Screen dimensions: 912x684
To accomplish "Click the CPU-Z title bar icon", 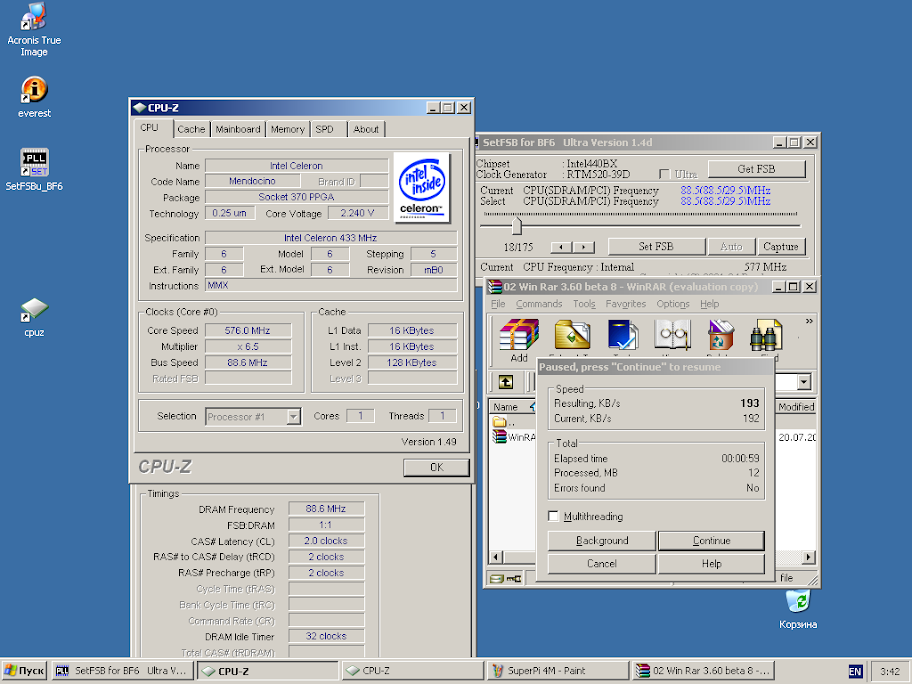I will (x=139, y=108).
